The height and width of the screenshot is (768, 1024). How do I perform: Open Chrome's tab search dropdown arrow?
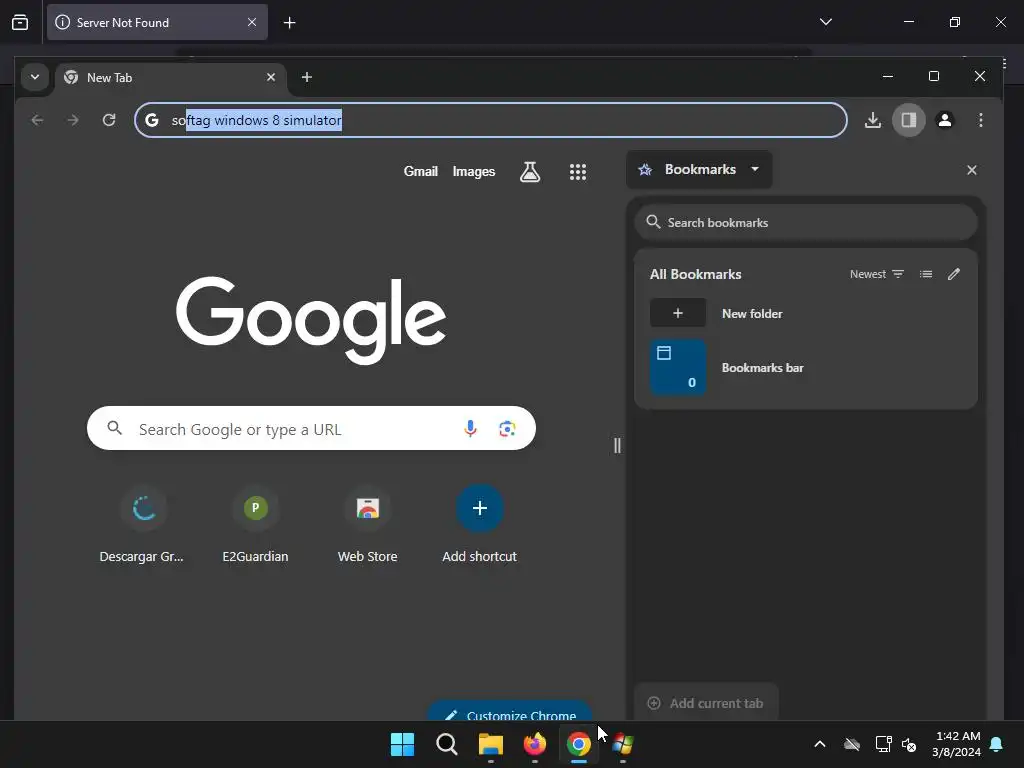[x=35, y=77]
